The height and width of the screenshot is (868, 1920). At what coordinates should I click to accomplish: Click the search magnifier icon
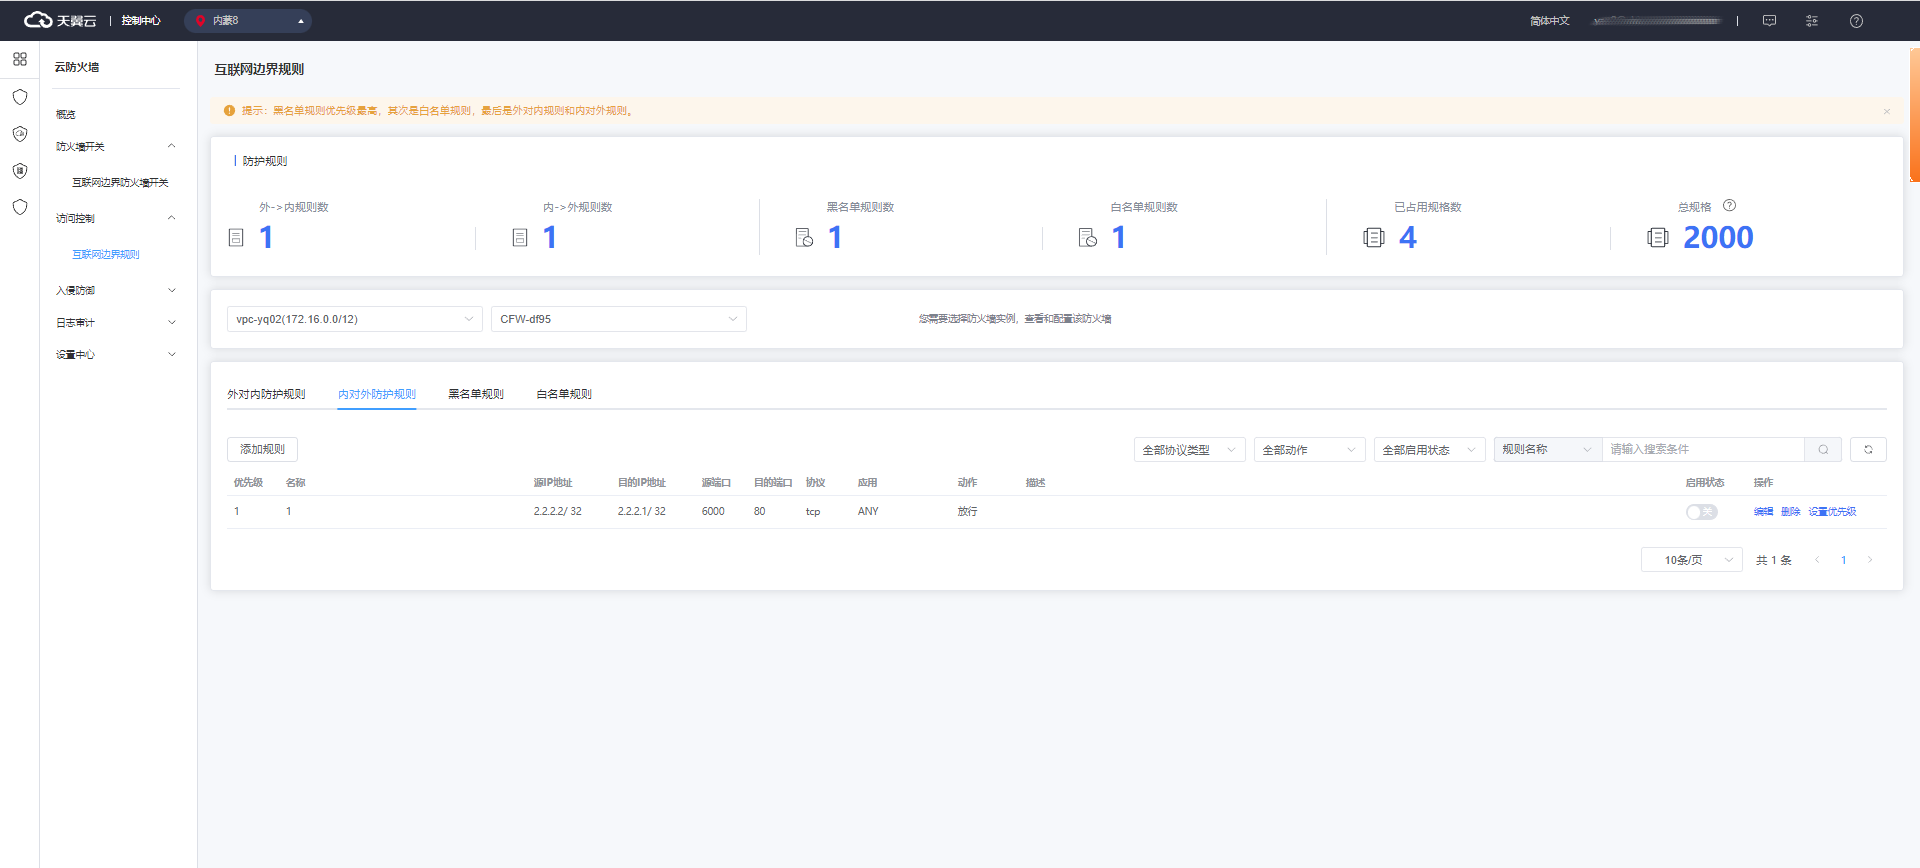(x=1823, y=450)
